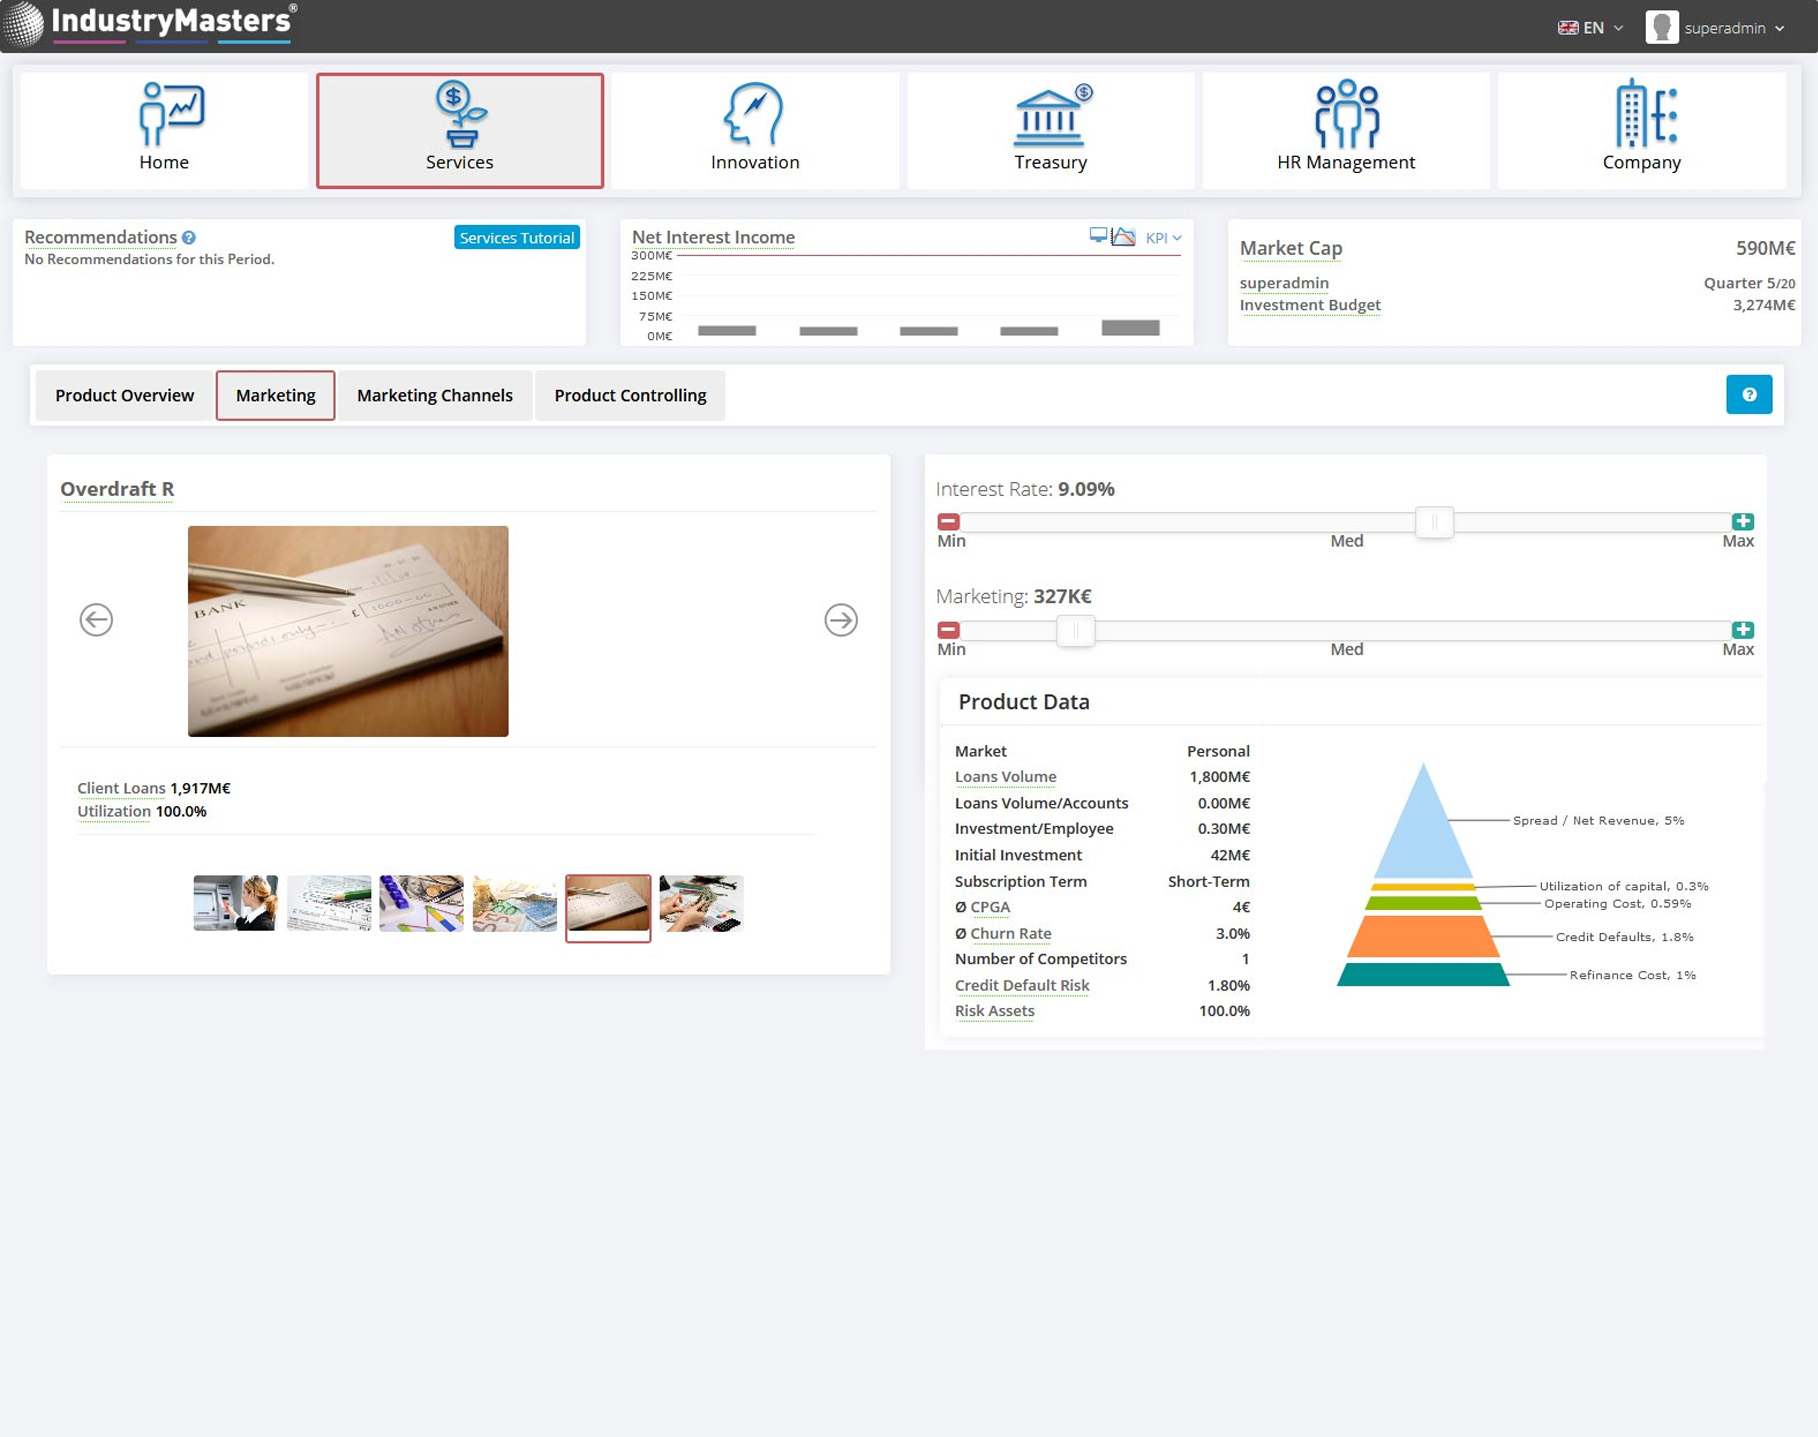1818x1437 pixels.
Task: Click the Credit Default Risk link
Action: 1021,985
